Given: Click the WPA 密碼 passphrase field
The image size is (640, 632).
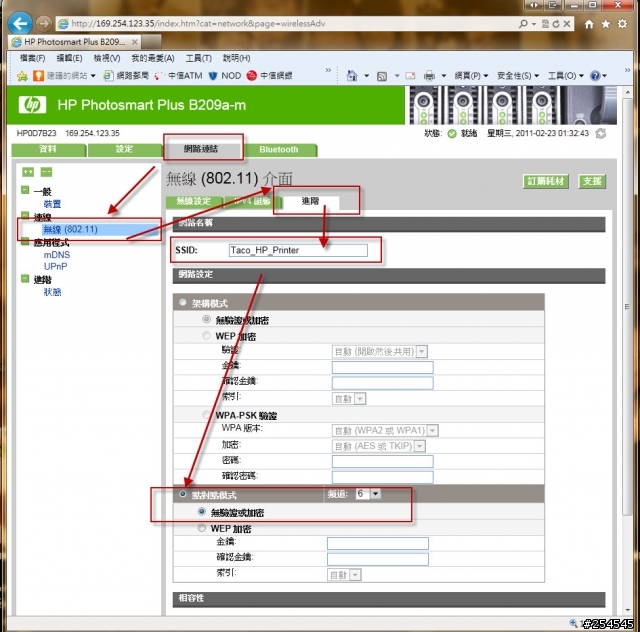Looking at the screenshot, I should 382,461.
